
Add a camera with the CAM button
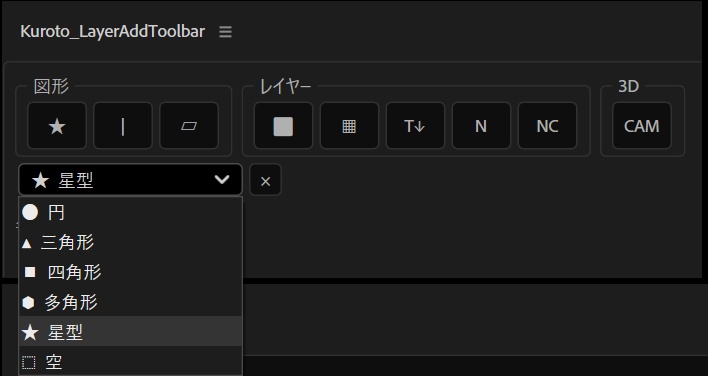[642, 126]
